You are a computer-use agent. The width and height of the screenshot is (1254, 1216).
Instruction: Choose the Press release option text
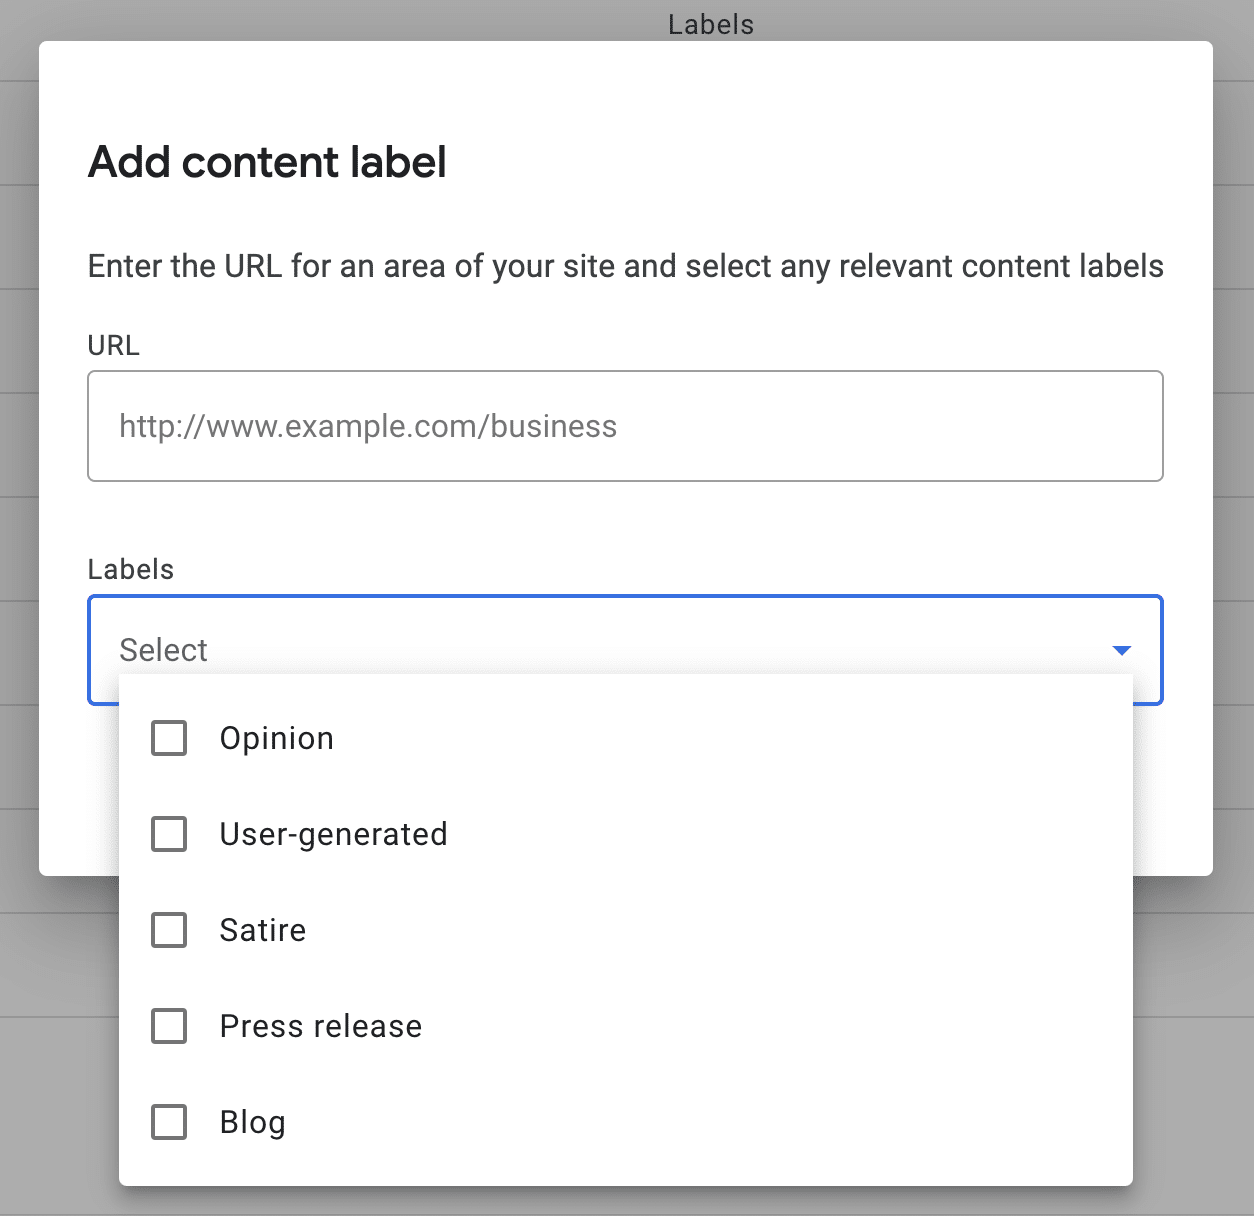[x=321, y=1026]
